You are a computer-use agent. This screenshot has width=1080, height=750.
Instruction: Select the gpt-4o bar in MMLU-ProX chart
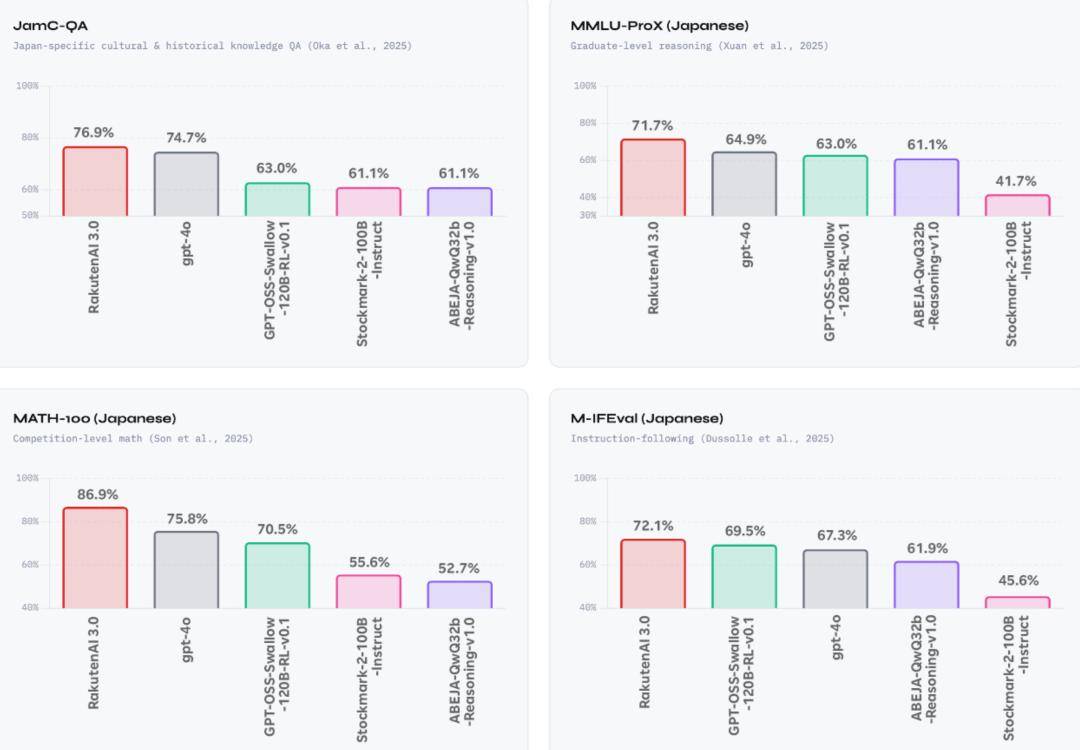[x=744, y=184]
